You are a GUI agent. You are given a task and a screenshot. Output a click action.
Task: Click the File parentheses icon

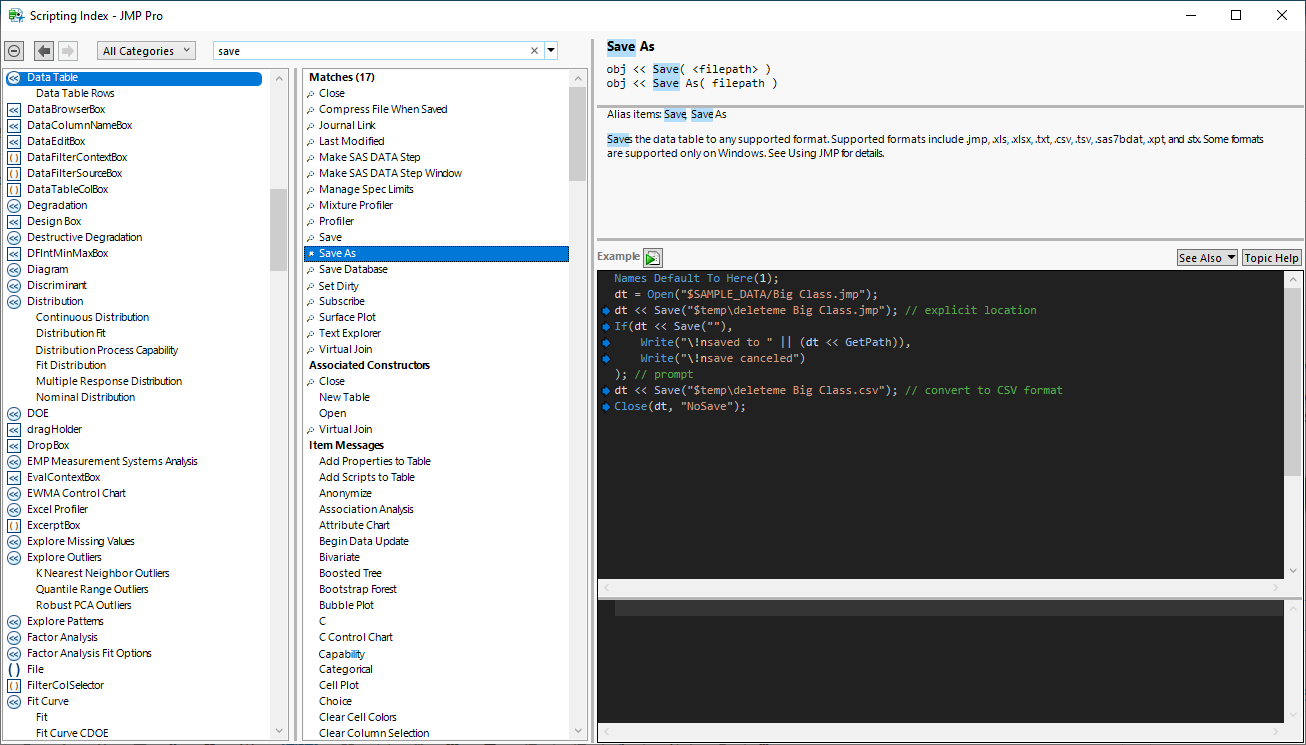coord(14,669)
